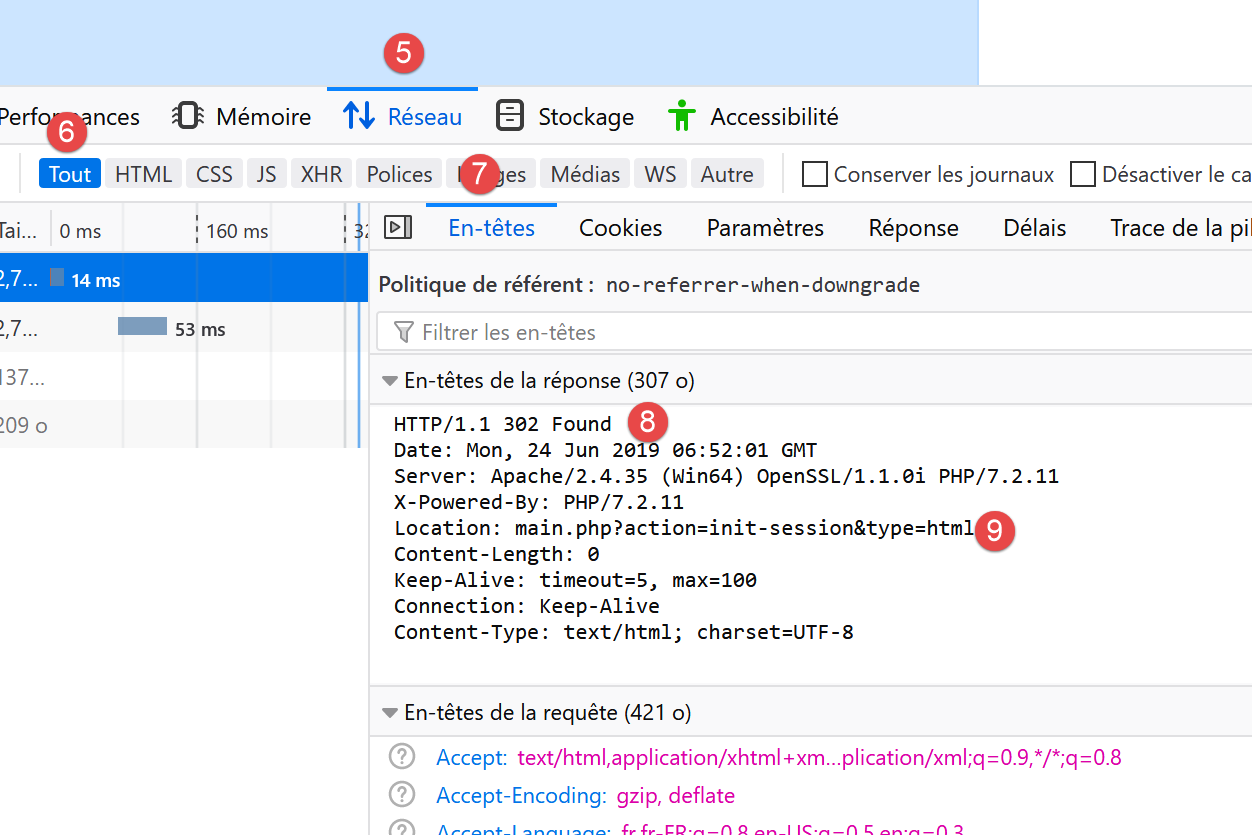1252x835 pixels.
Task: Open the Délais tab
Action: (x=1034, y=228)
